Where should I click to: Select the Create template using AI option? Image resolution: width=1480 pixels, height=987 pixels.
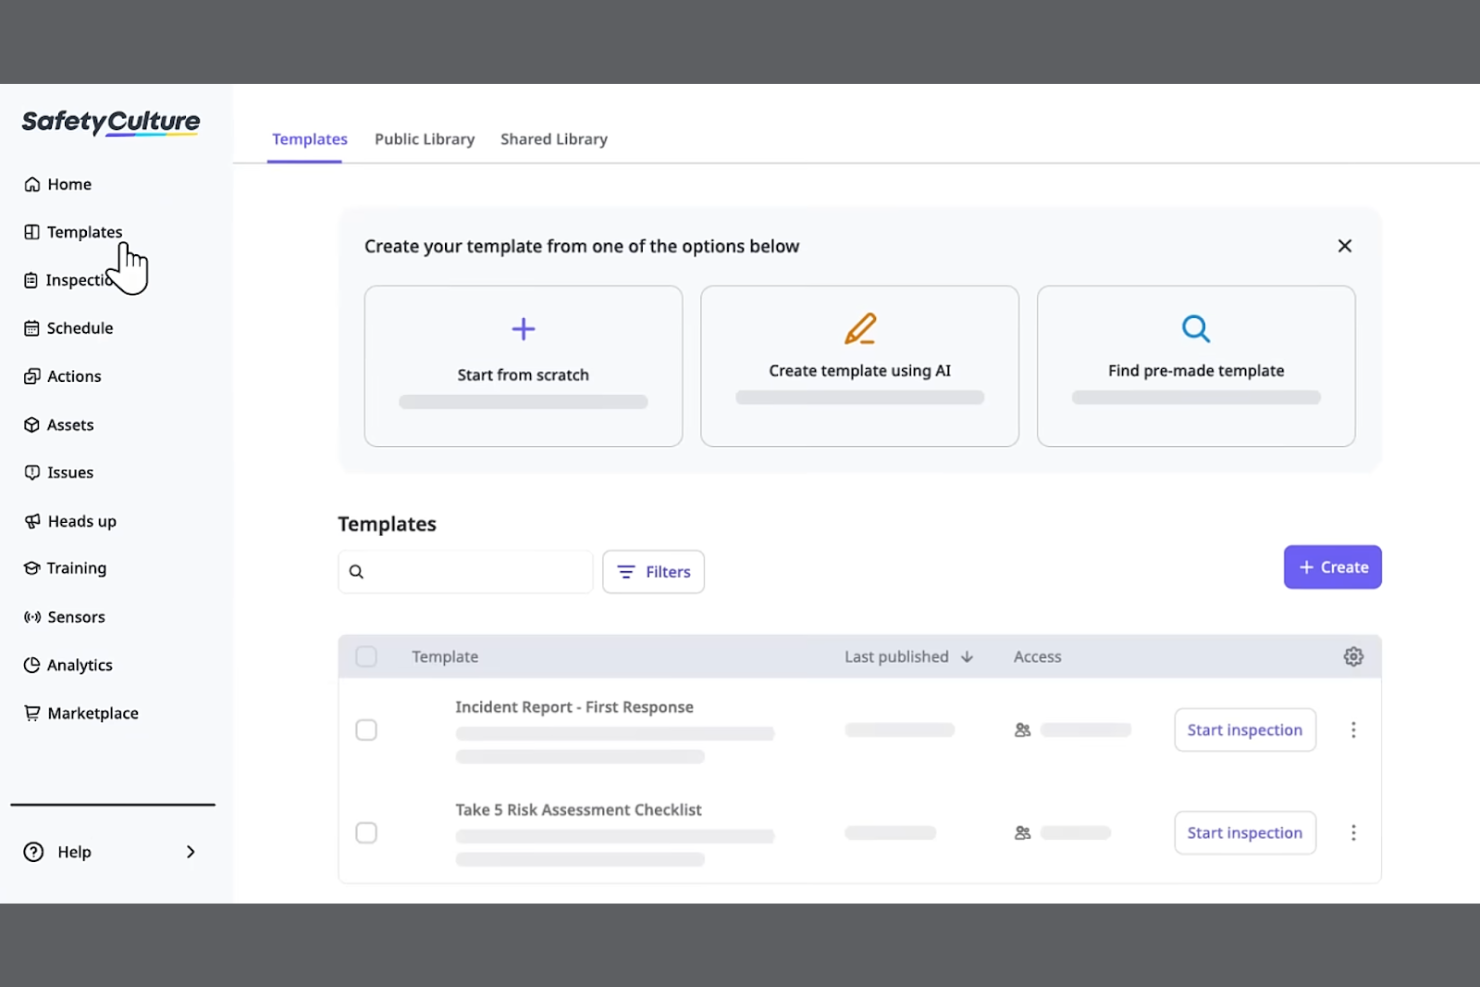pos(859,366)
